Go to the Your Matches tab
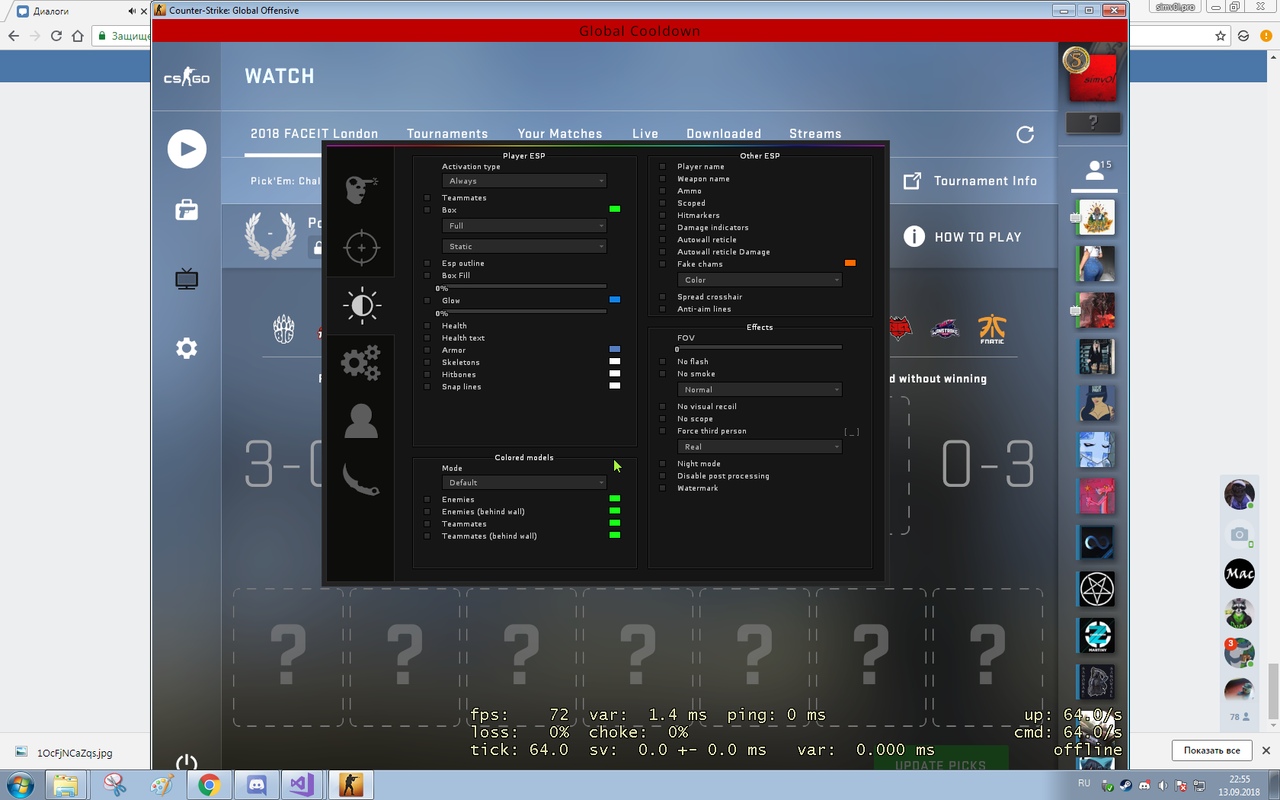The width and height of the screenshot is (1280, 800). (x=560, y=134)
